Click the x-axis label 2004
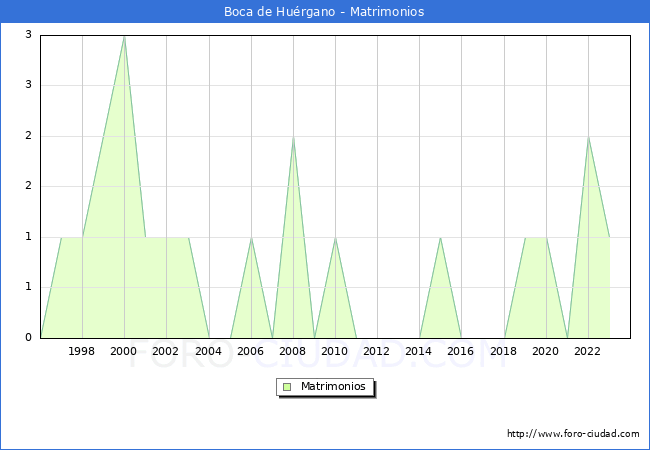650x450 pixels. 208,351
